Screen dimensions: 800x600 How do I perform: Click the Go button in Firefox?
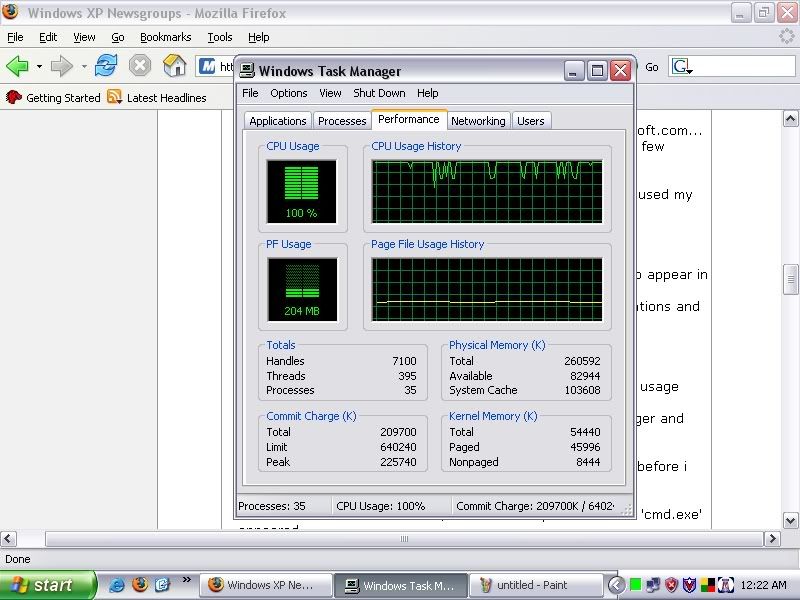pos(652,67)
